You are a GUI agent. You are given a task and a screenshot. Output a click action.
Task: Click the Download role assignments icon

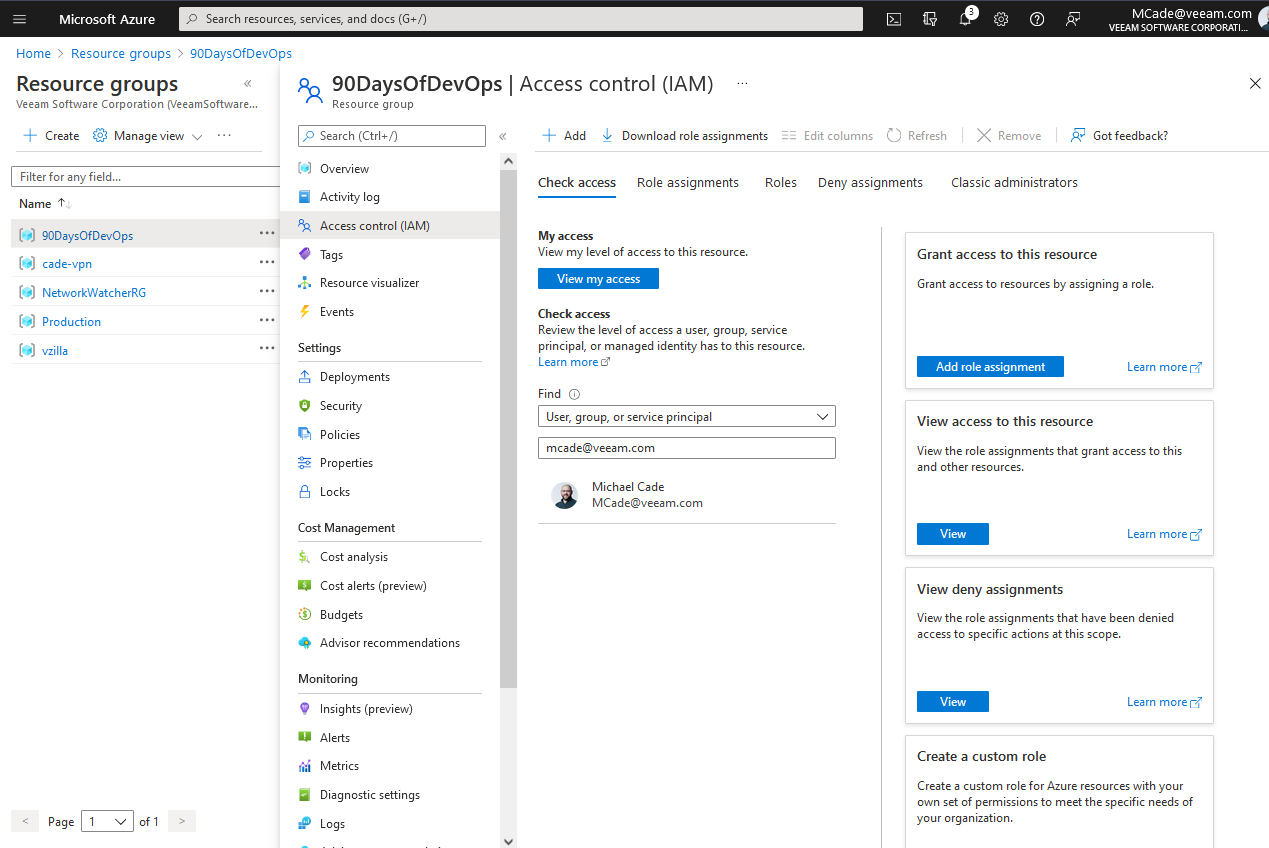(607, 136)
